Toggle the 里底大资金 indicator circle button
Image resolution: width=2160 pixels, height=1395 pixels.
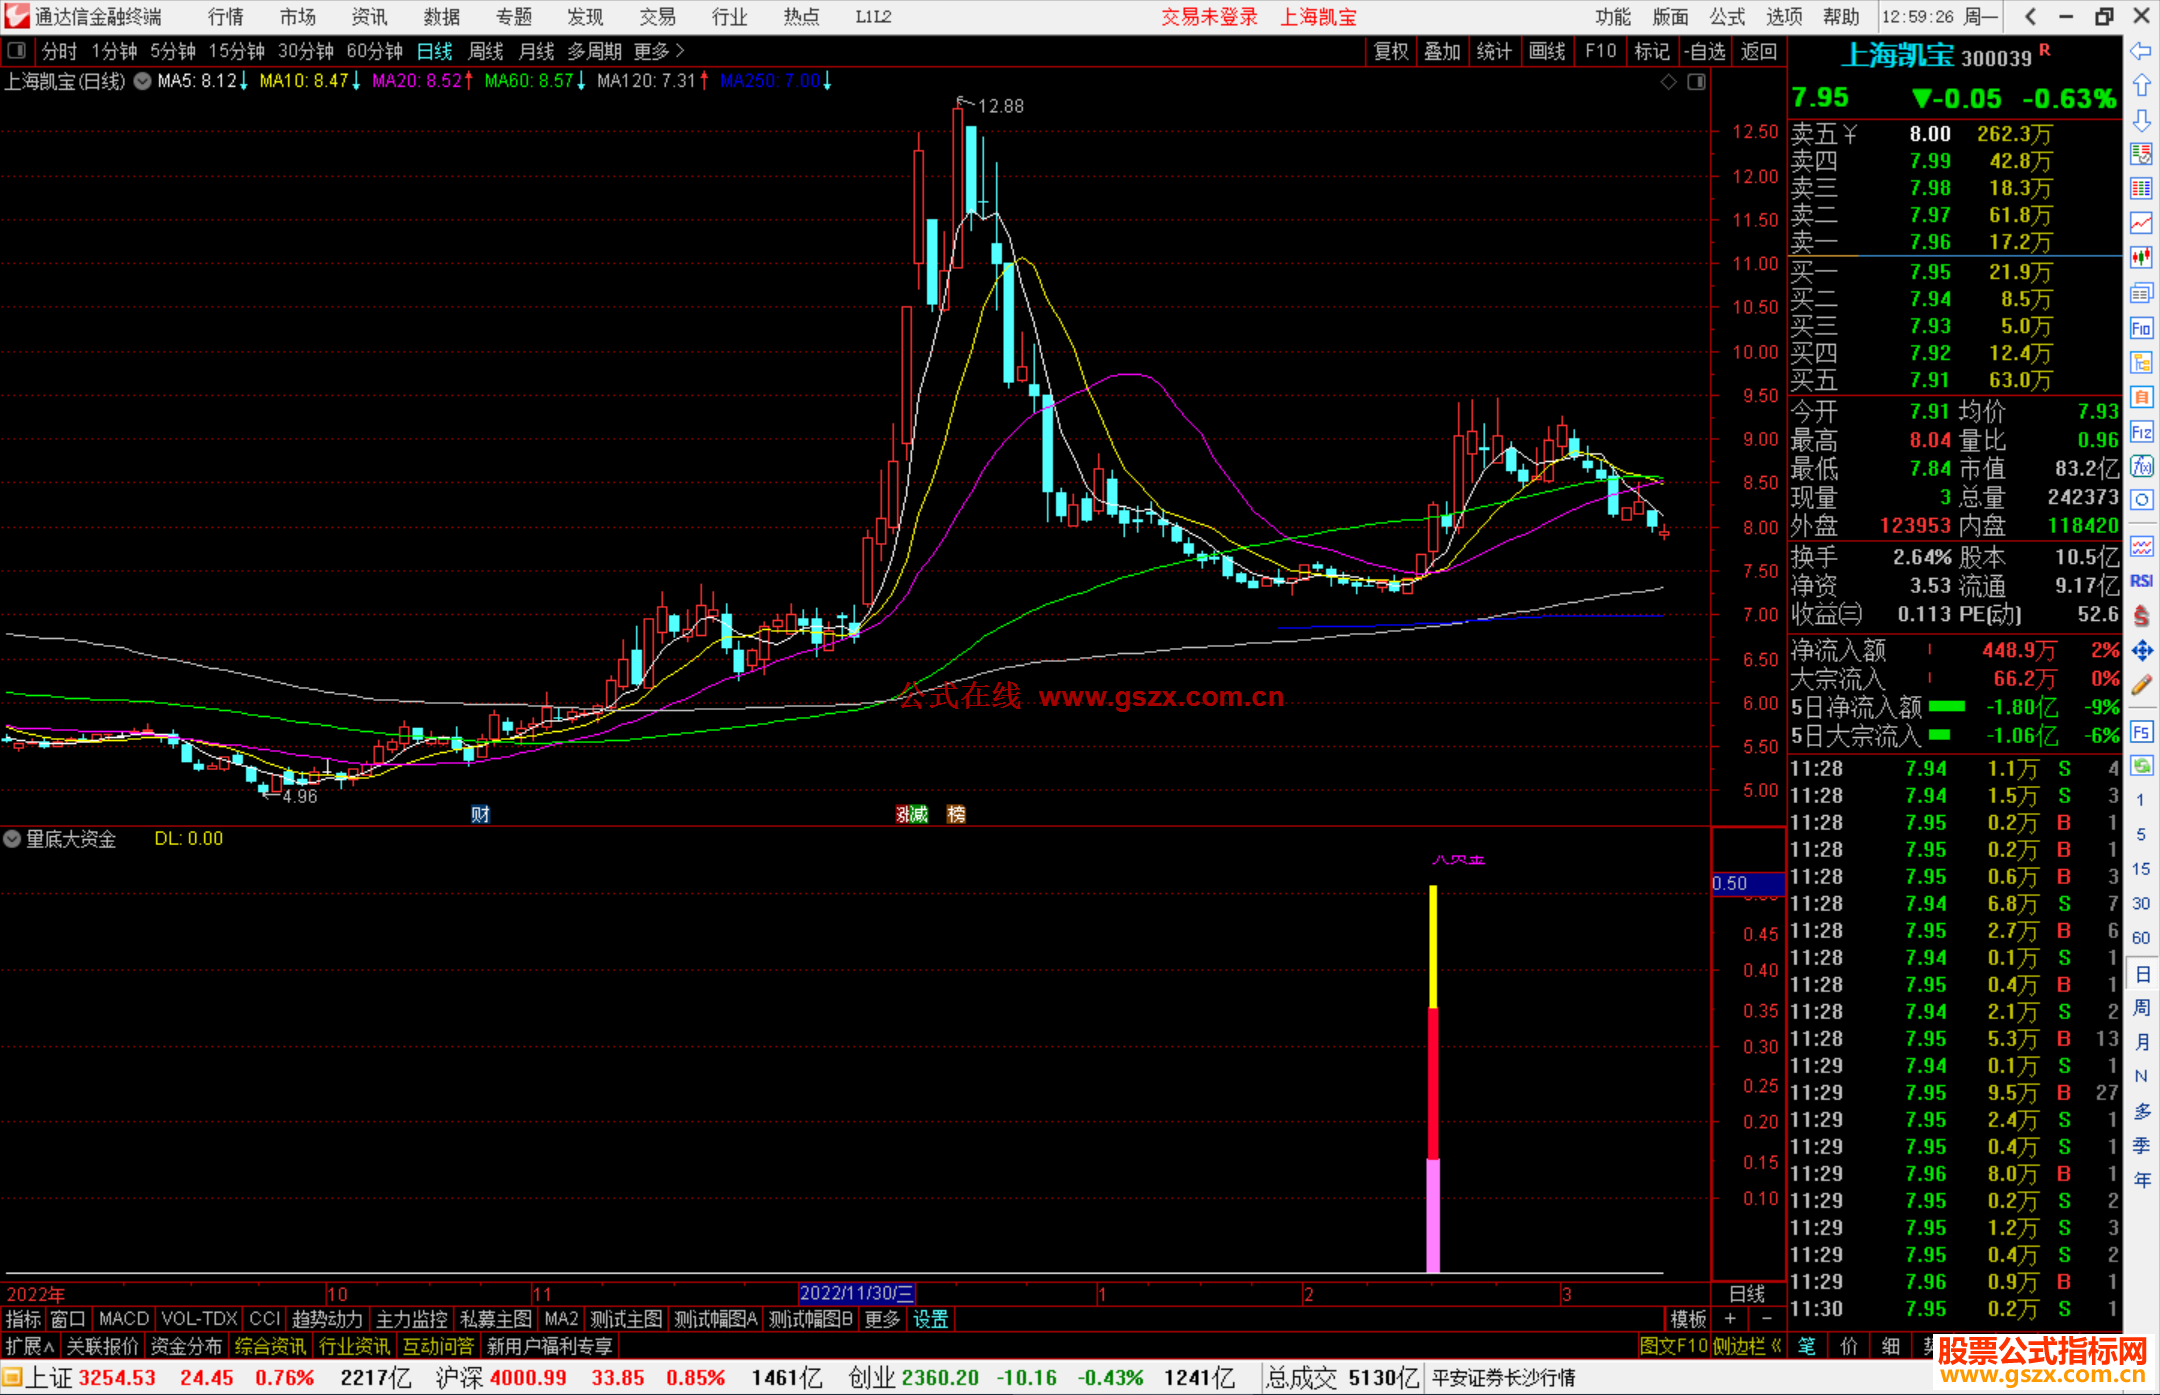[12, 839]
